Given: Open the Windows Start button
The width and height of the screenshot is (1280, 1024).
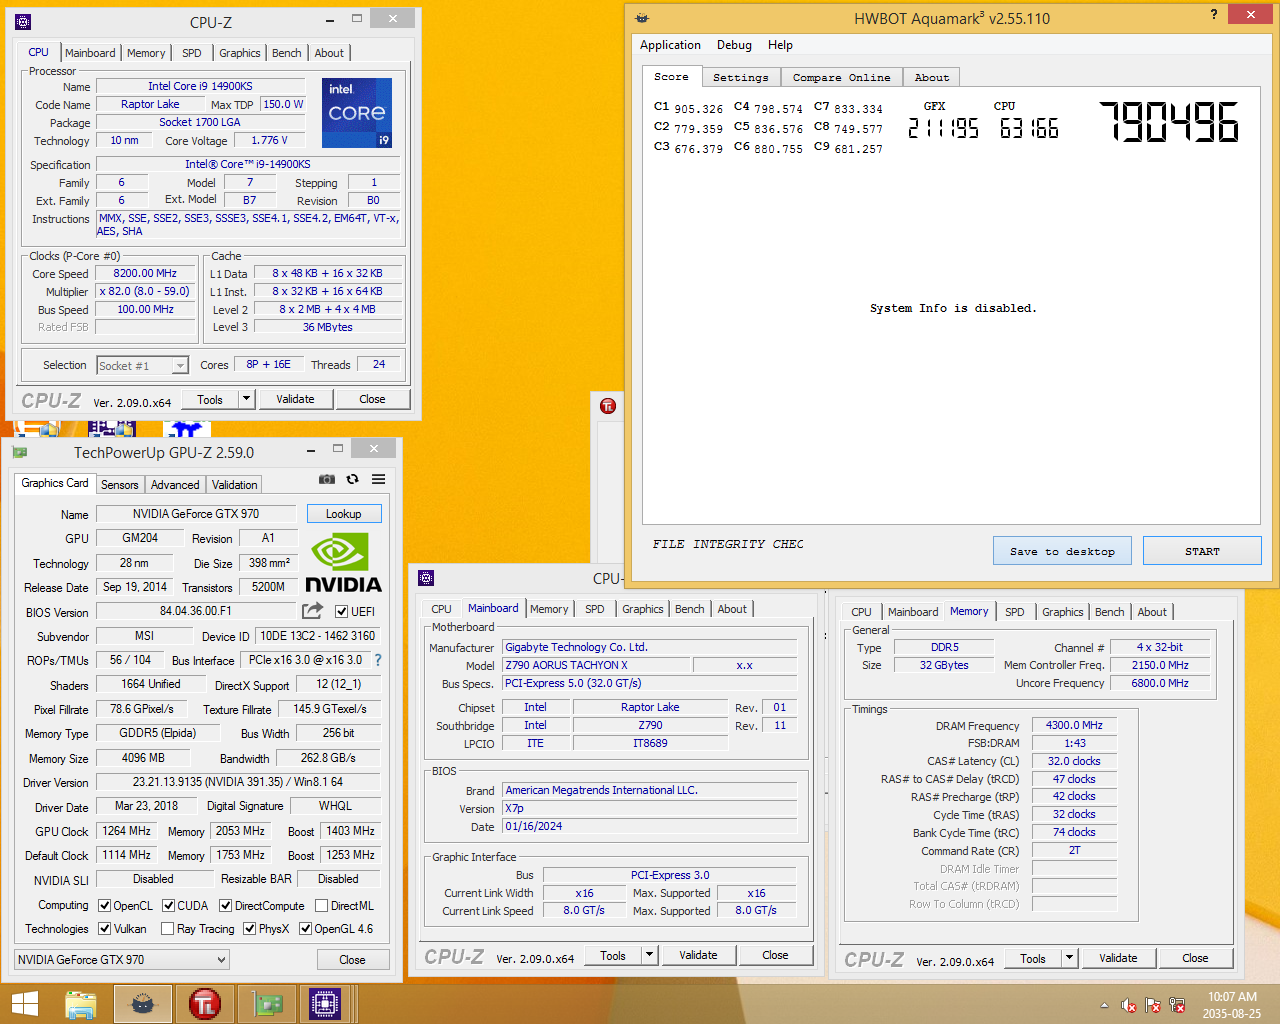Looking at the screenshot, I should coord(25,1004).
